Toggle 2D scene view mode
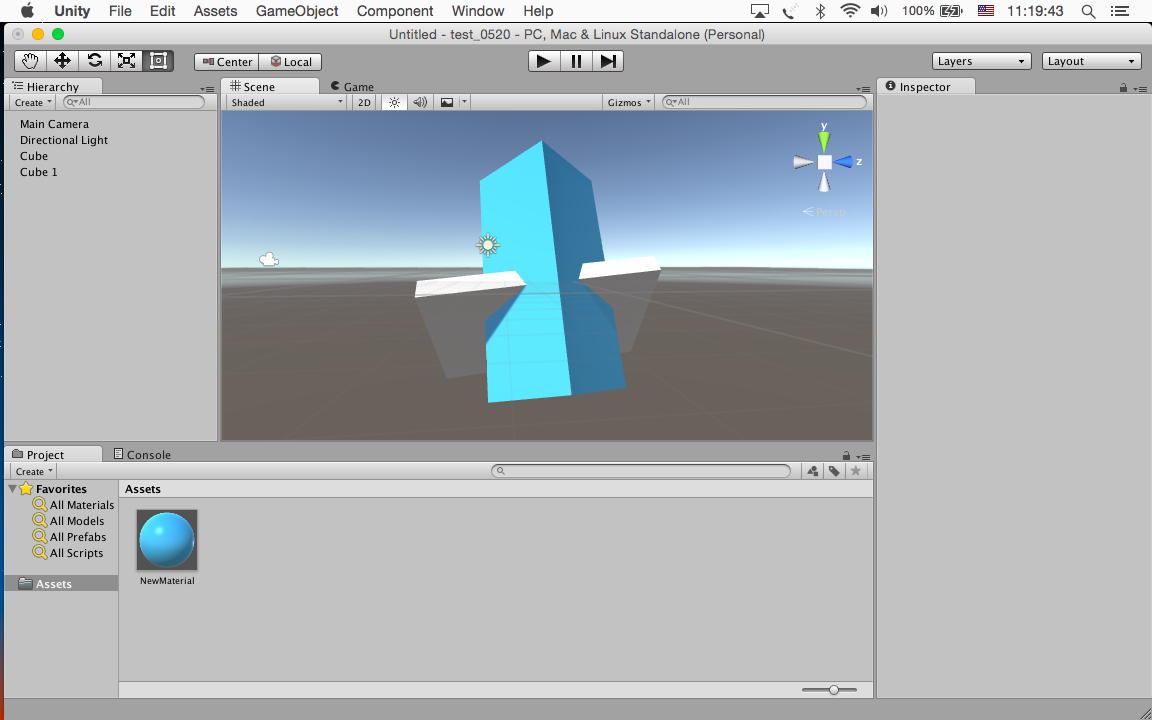 click(364, 102)
